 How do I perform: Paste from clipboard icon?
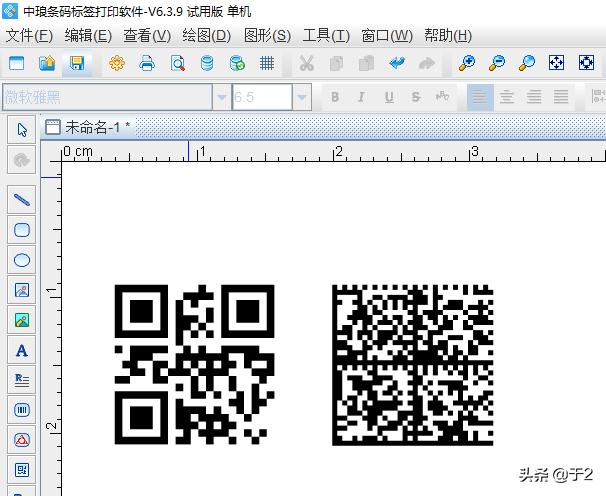tap(366, 63)
